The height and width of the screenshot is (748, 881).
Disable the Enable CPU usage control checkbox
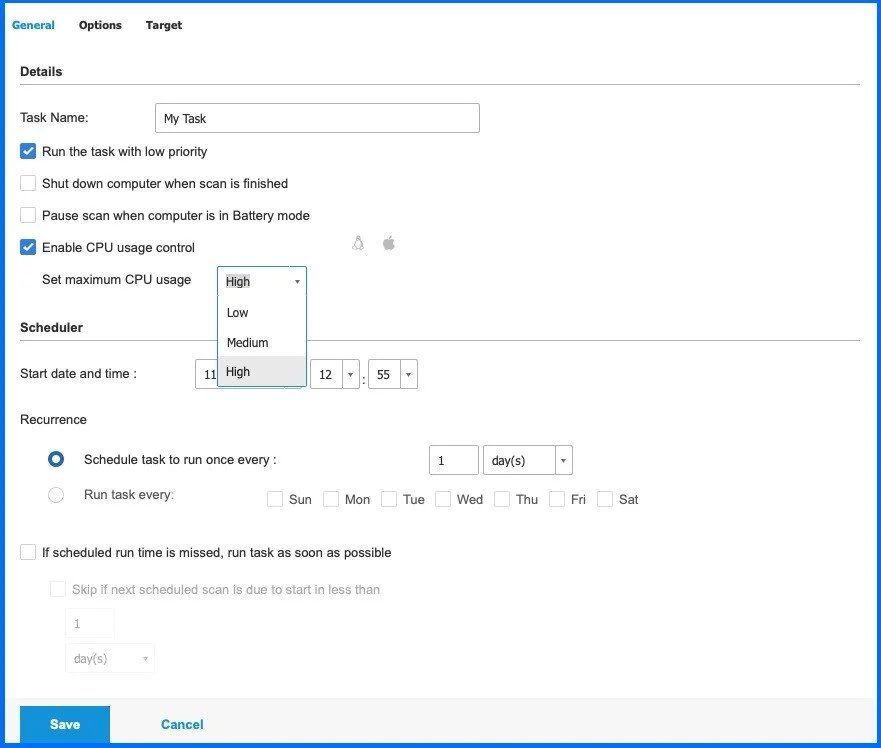28,248
